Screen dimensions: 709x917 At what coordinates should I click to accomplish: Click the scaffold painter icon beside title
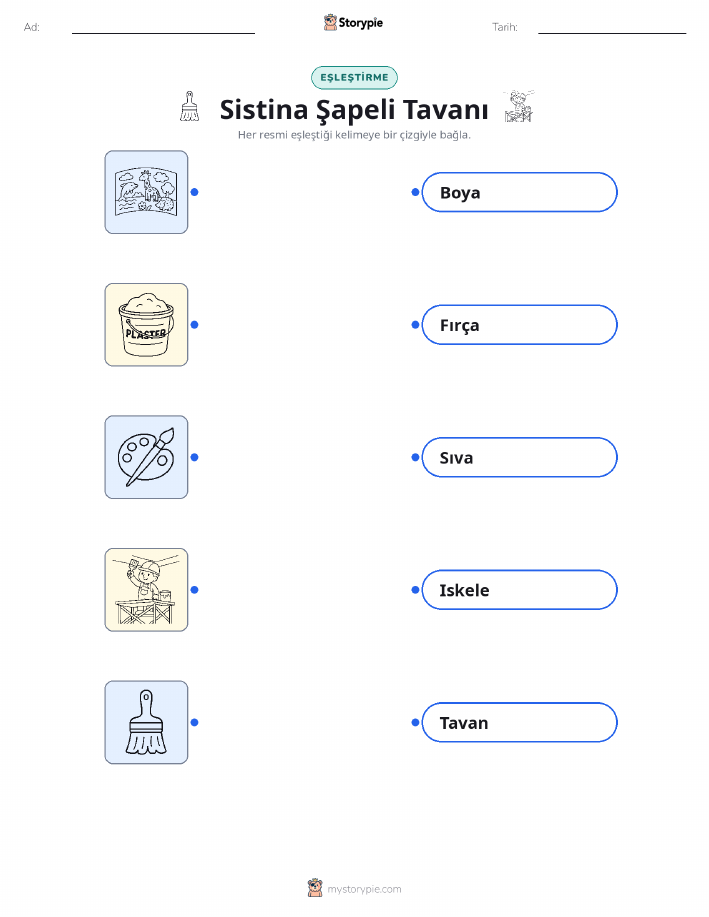(x=519, y=106)
